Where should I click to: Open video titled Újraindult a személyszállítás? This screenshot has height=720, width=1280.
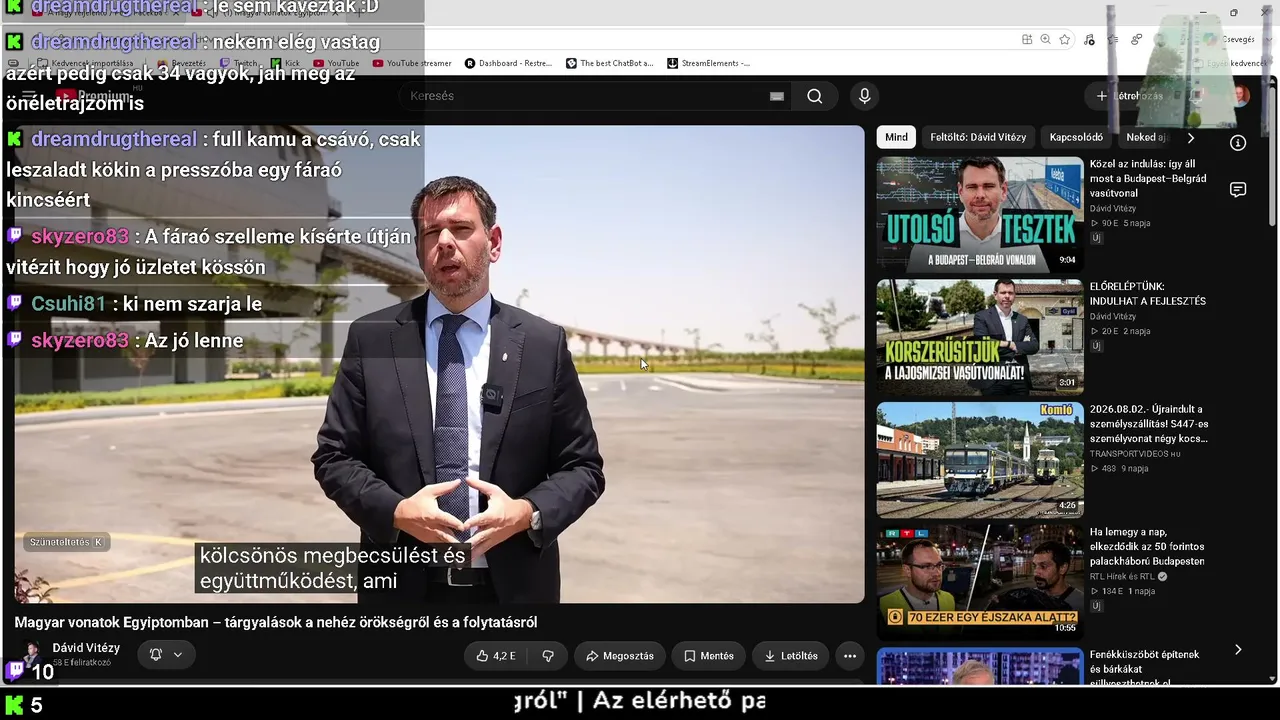click(1149, 424)
